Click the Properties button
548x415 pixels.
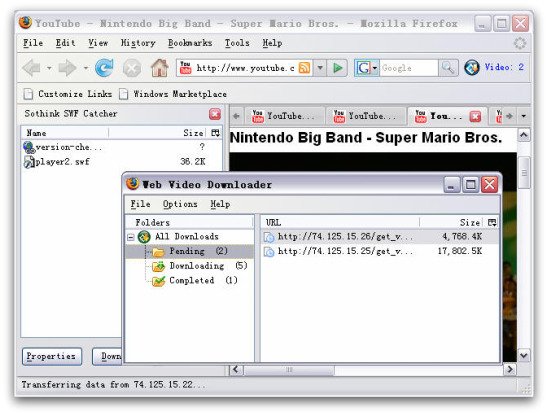pos(52,356)
